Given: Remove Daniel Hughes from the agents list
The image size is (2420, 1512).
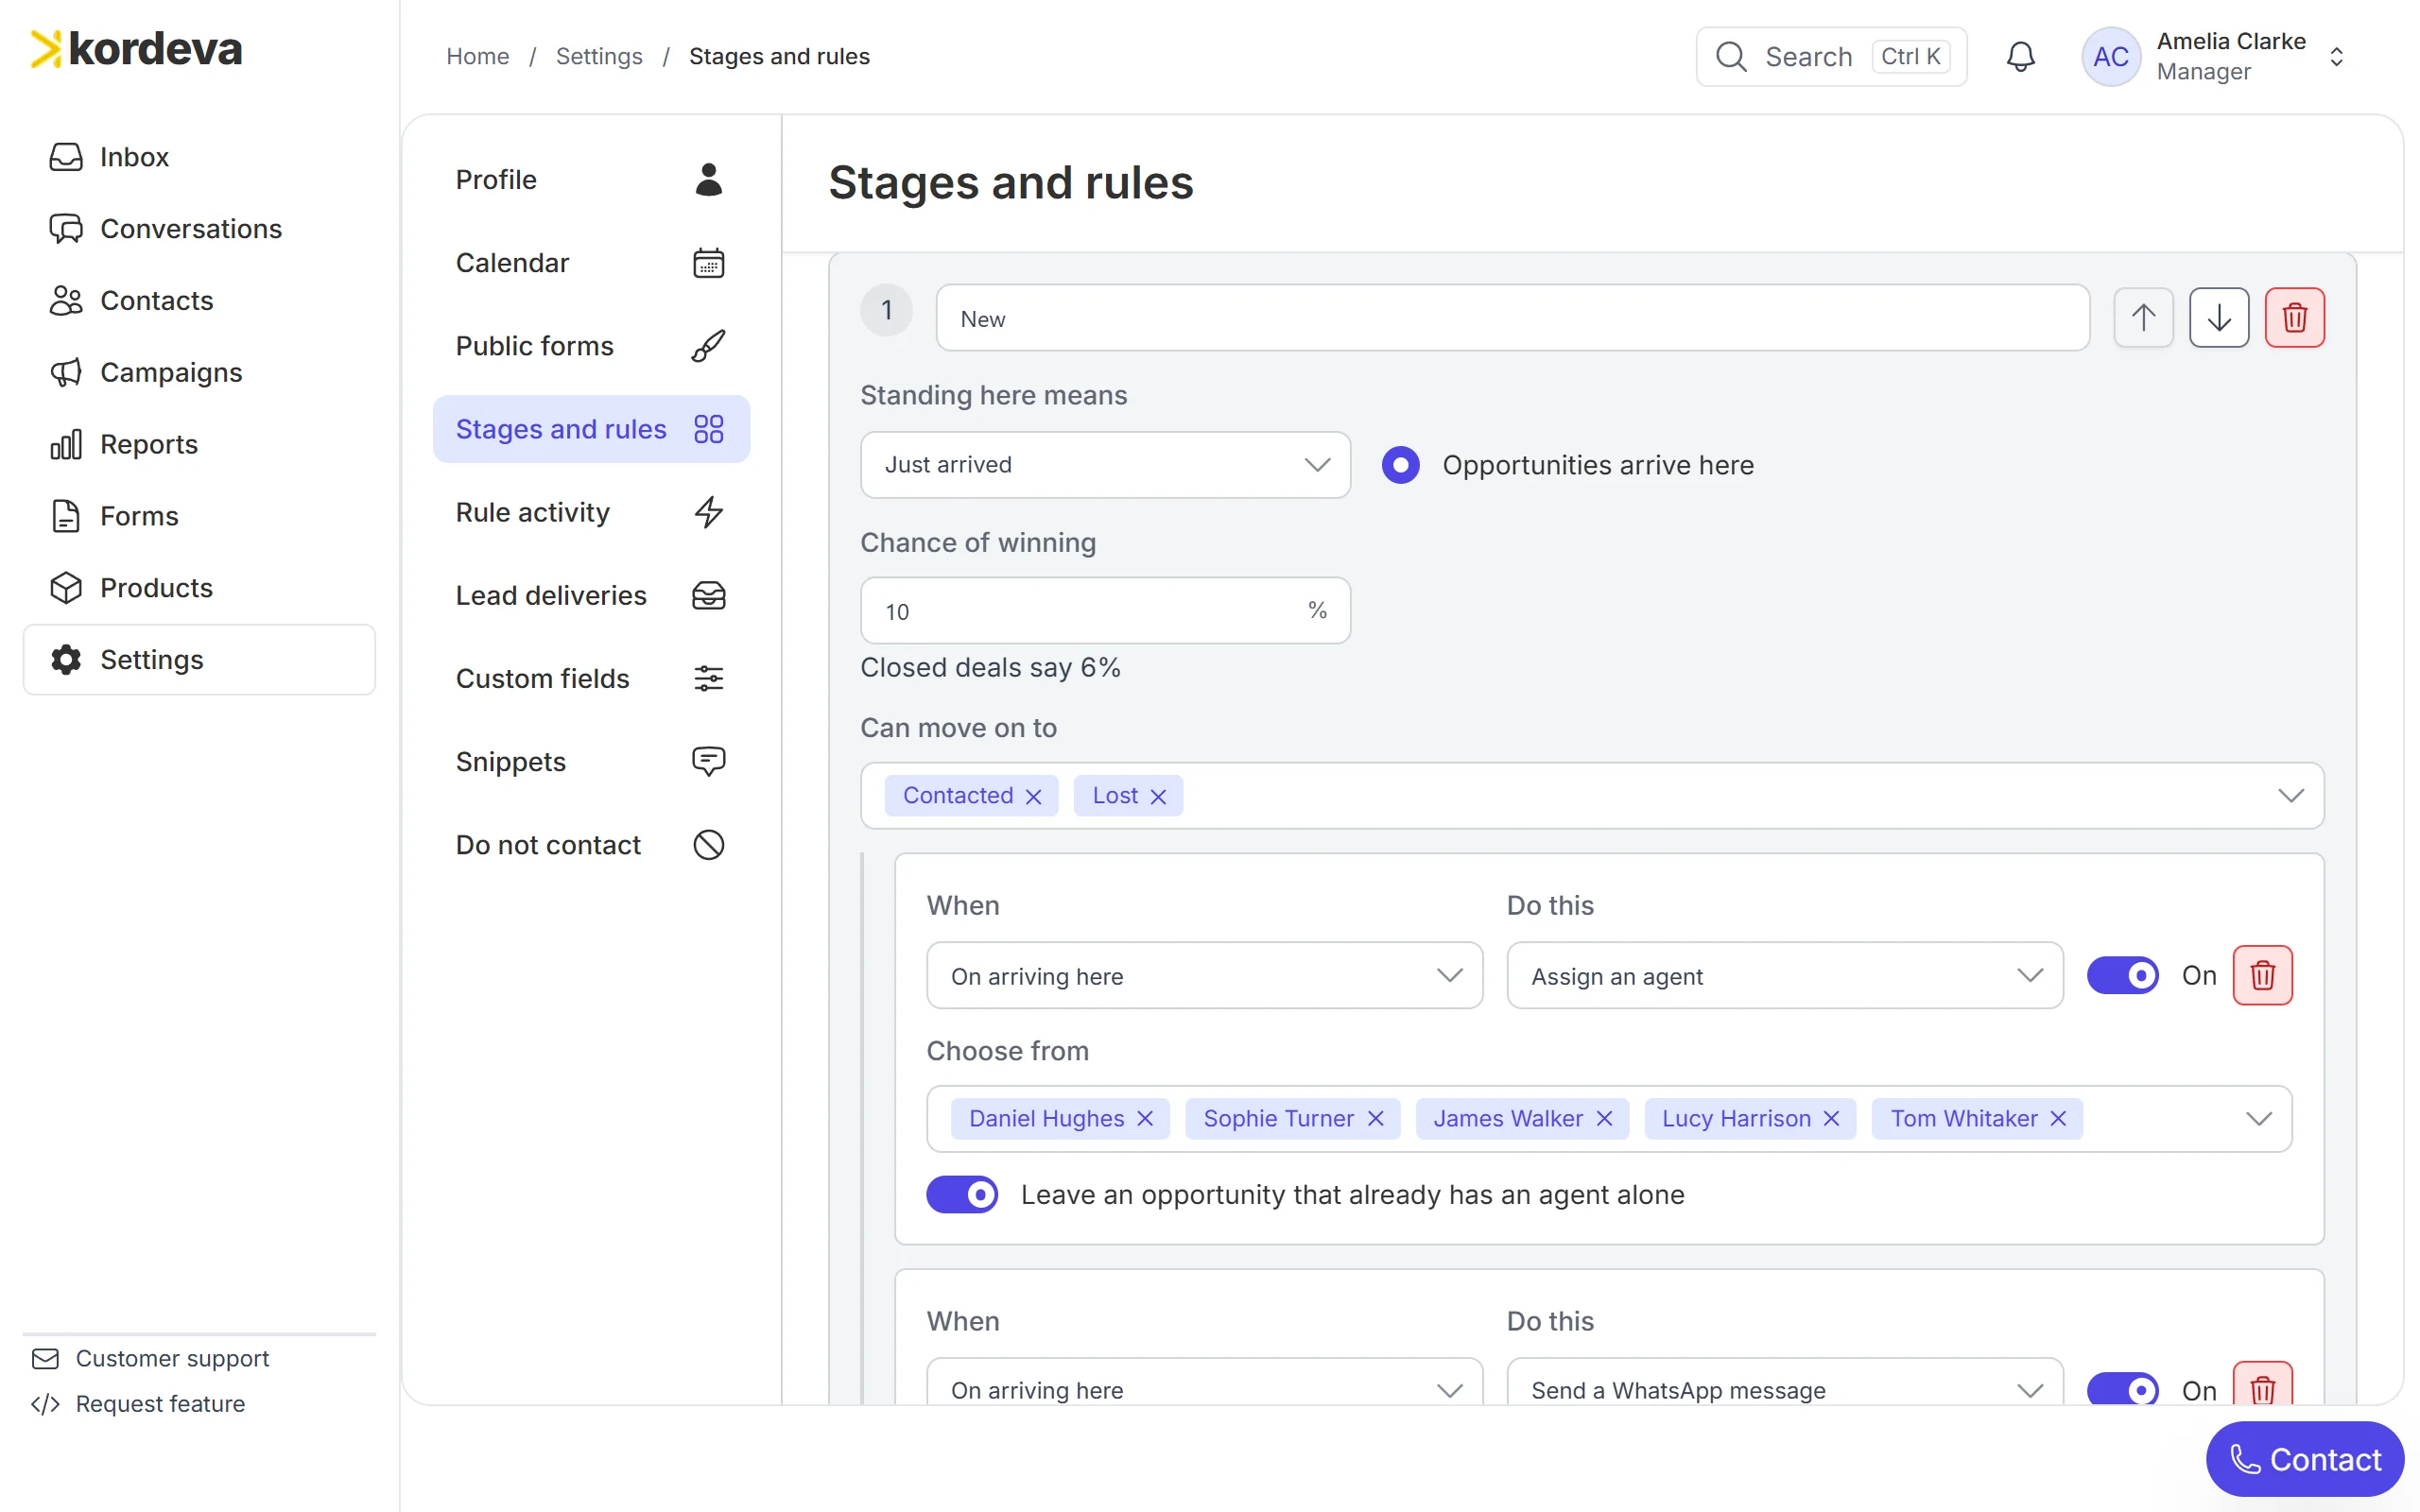Looking at the screenshot, I should point(1146,1119).
